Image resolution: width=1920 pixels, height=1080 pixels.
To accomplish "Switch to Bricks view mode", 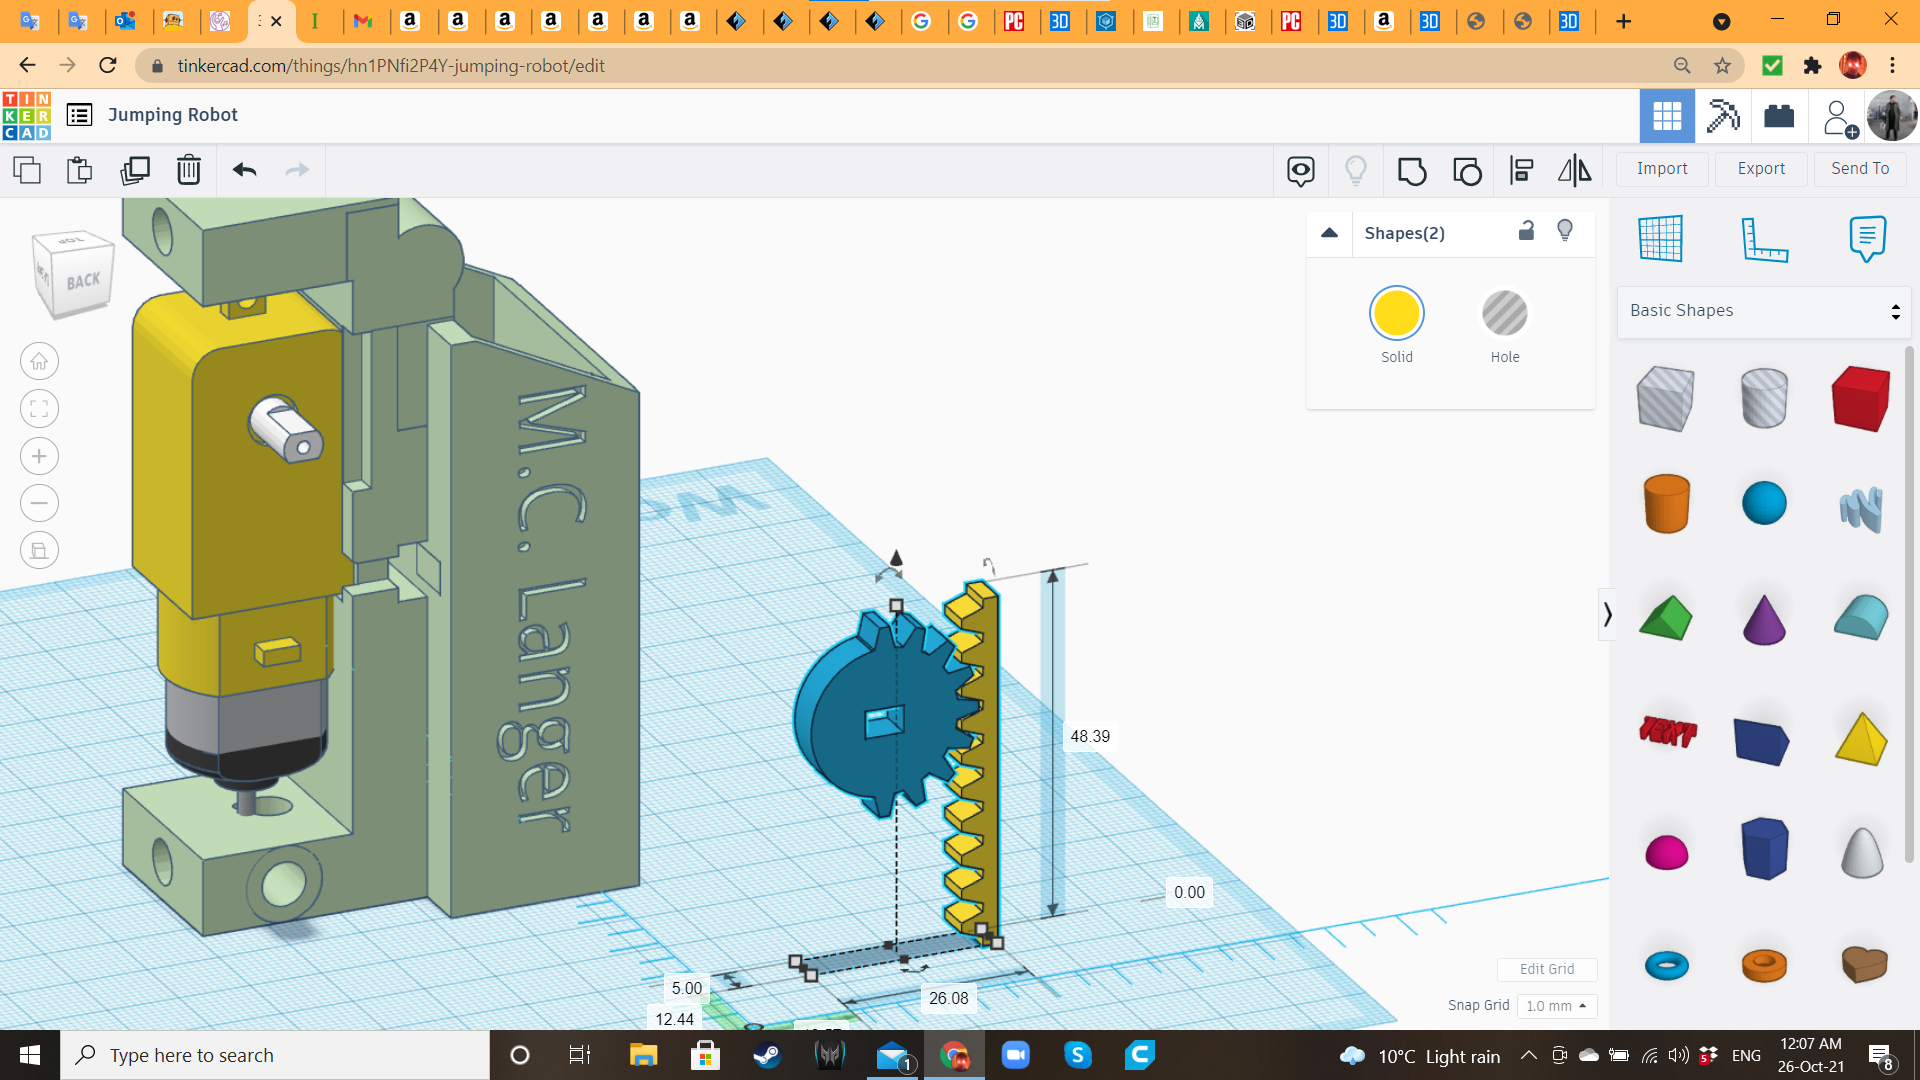I will tap(1779, 116).
